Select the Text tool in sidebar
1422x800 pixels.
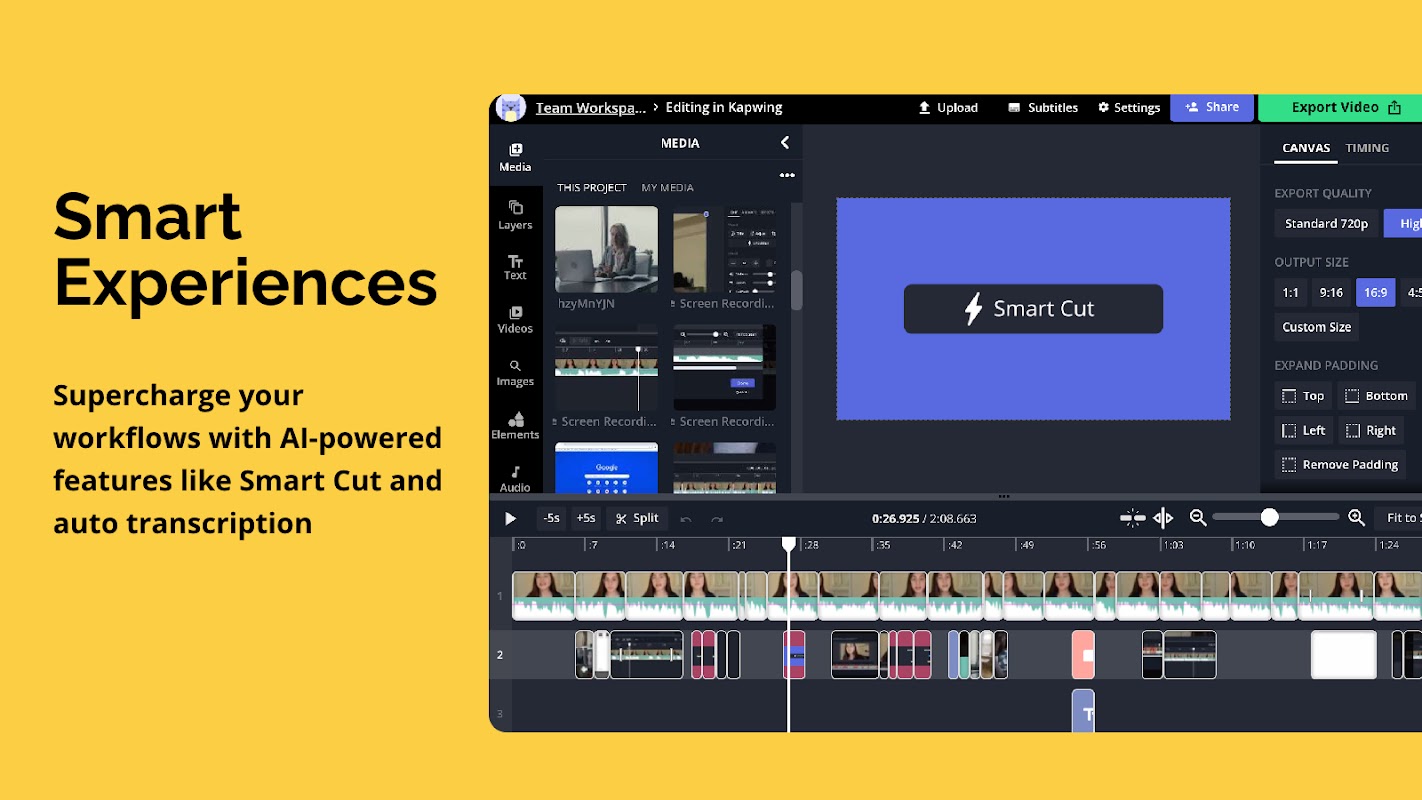pyautogui.click(x=515, y=267)
